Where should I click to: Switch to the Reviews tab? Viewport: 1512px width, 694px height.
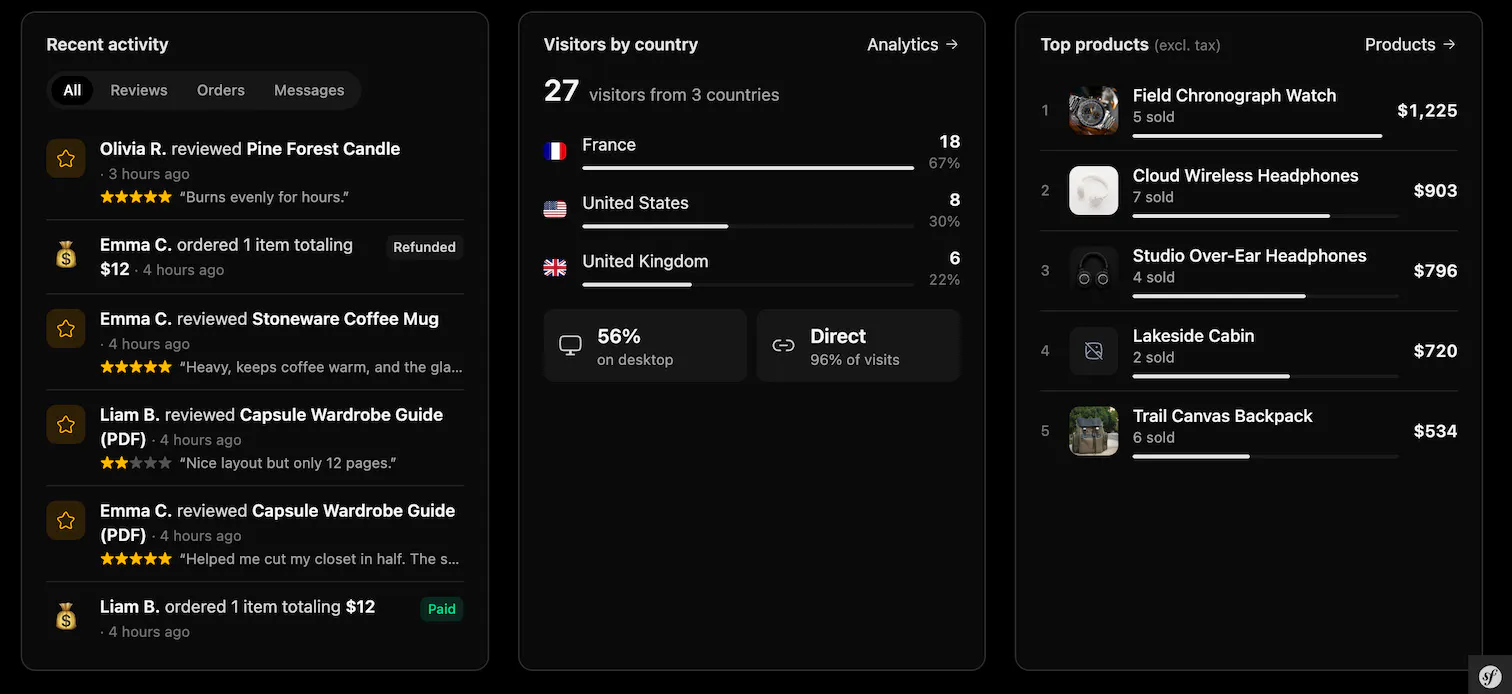(x=139, y=90)
